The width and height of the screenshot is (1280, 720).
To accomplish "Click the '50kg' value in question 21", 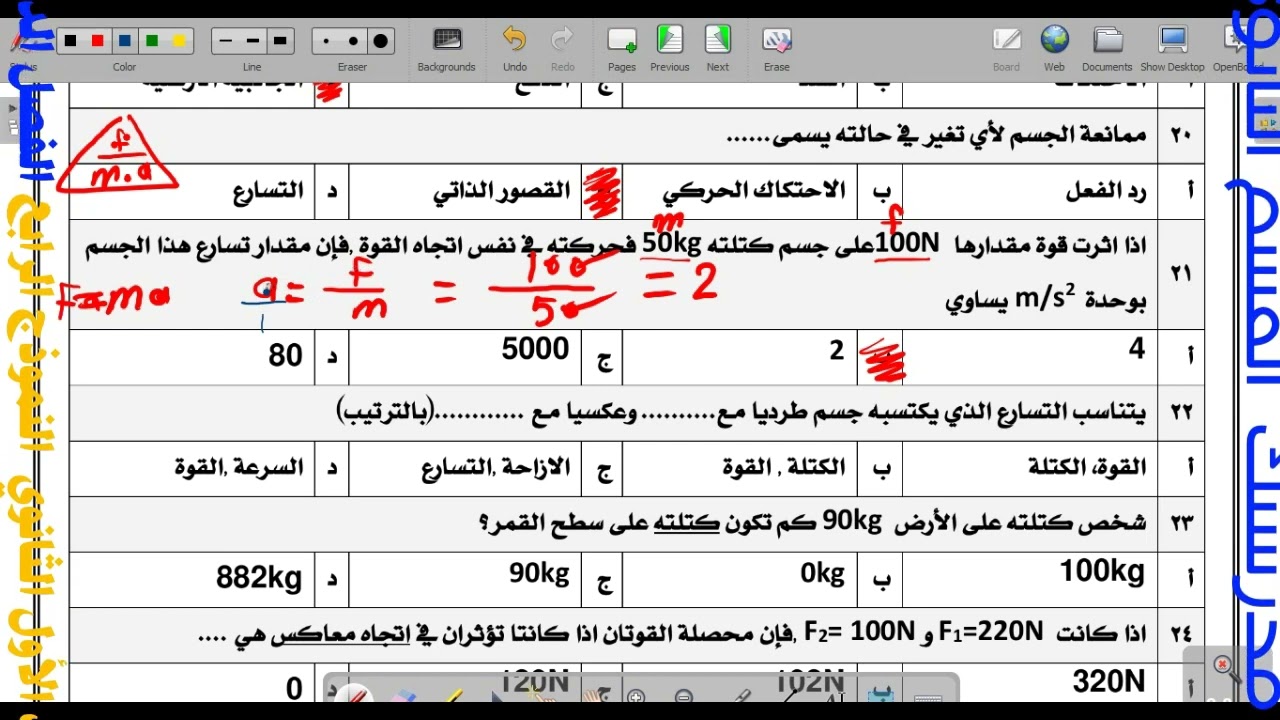I will point(671,244).
